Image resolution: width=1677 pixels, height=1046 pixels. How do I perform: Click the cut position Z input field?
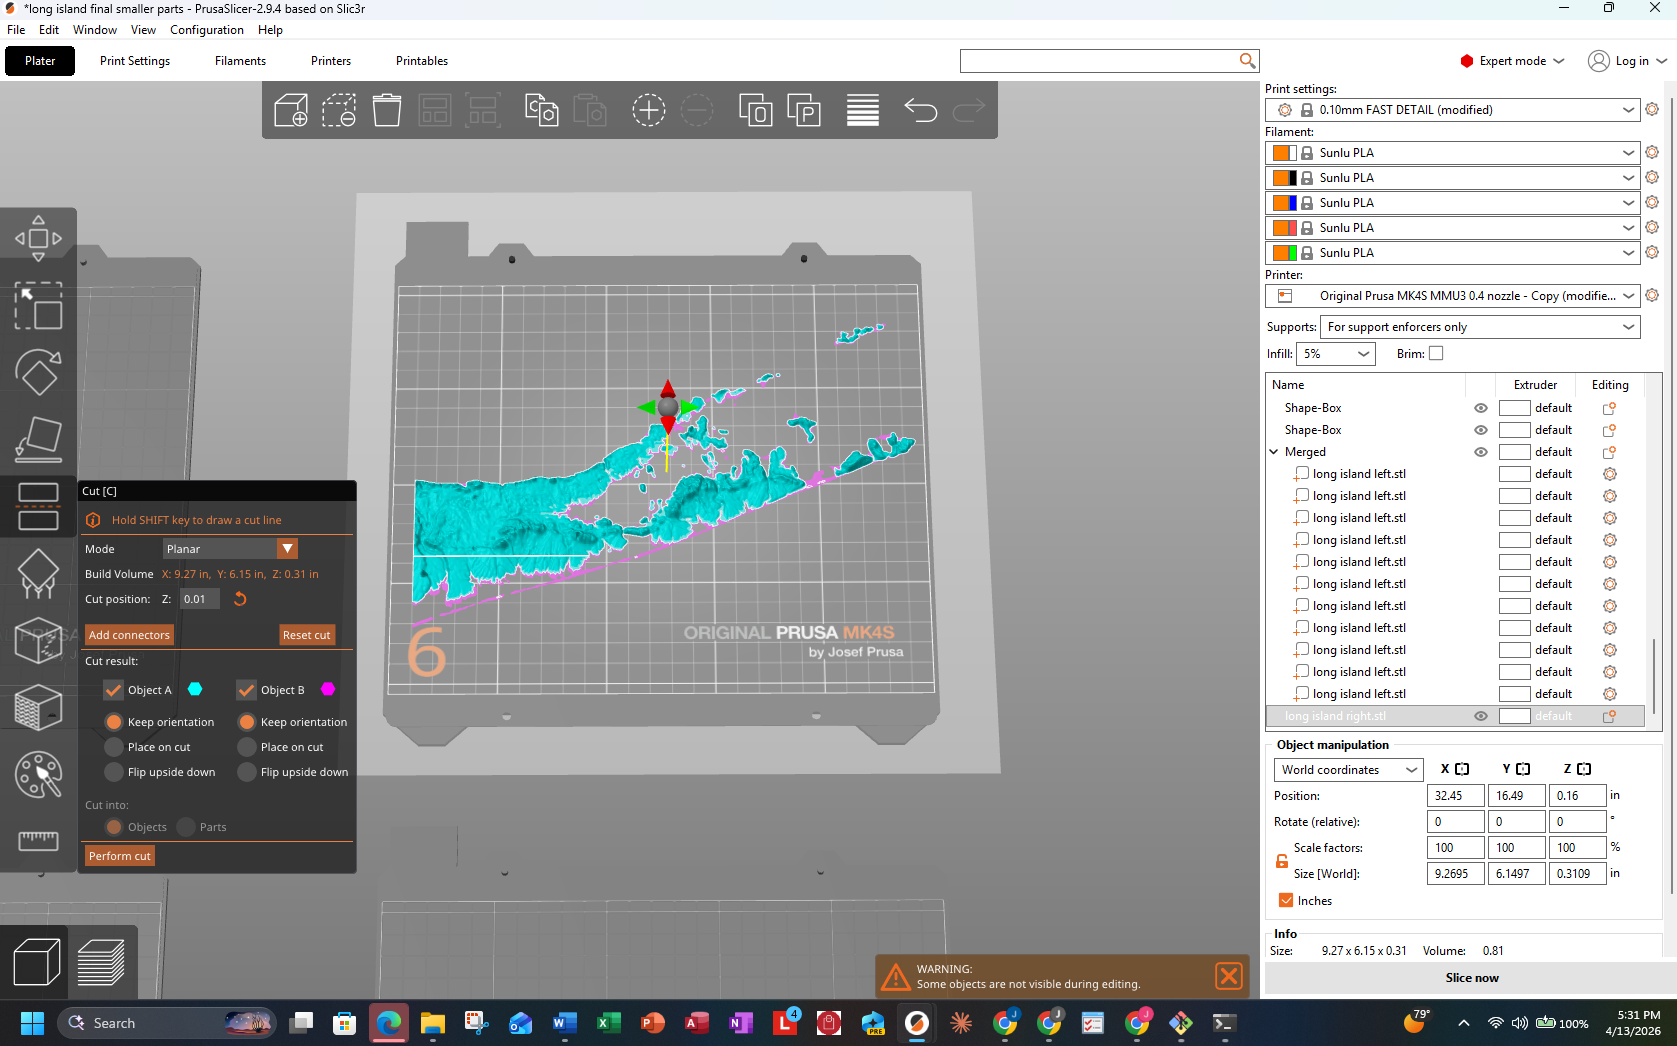click(200, 599)
